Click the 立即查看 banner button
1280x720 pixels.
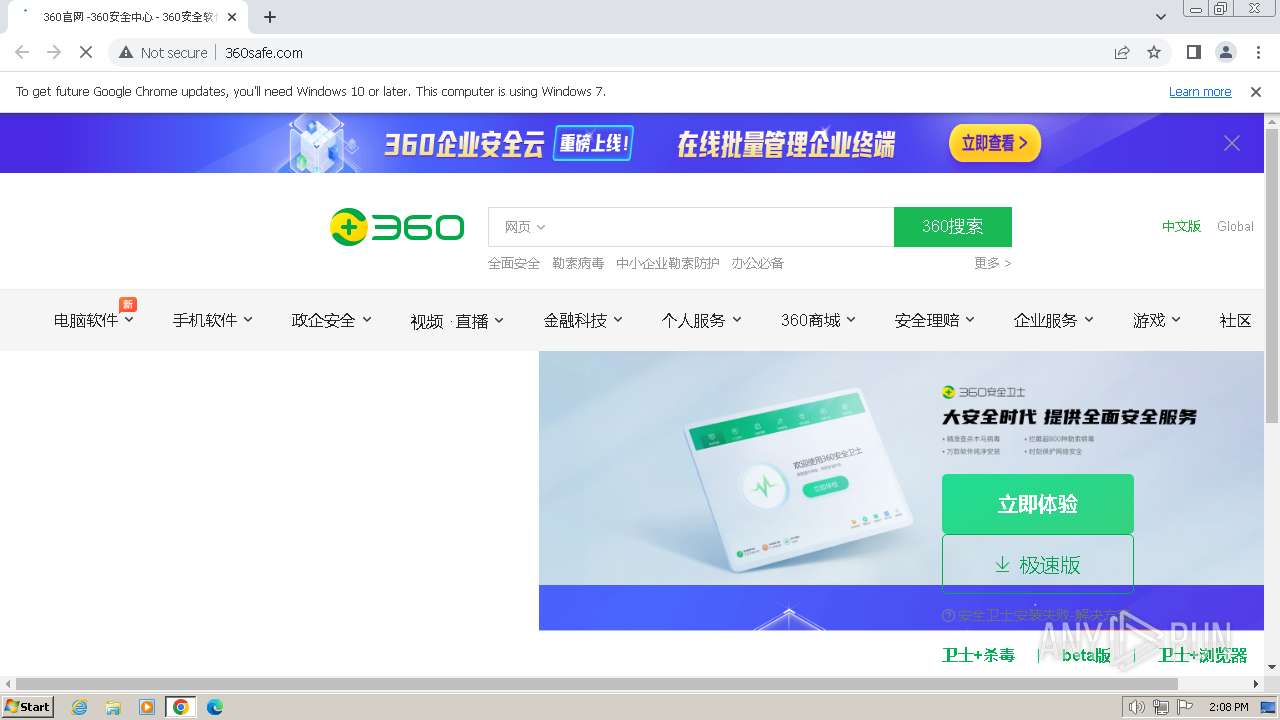click(995, 143)
